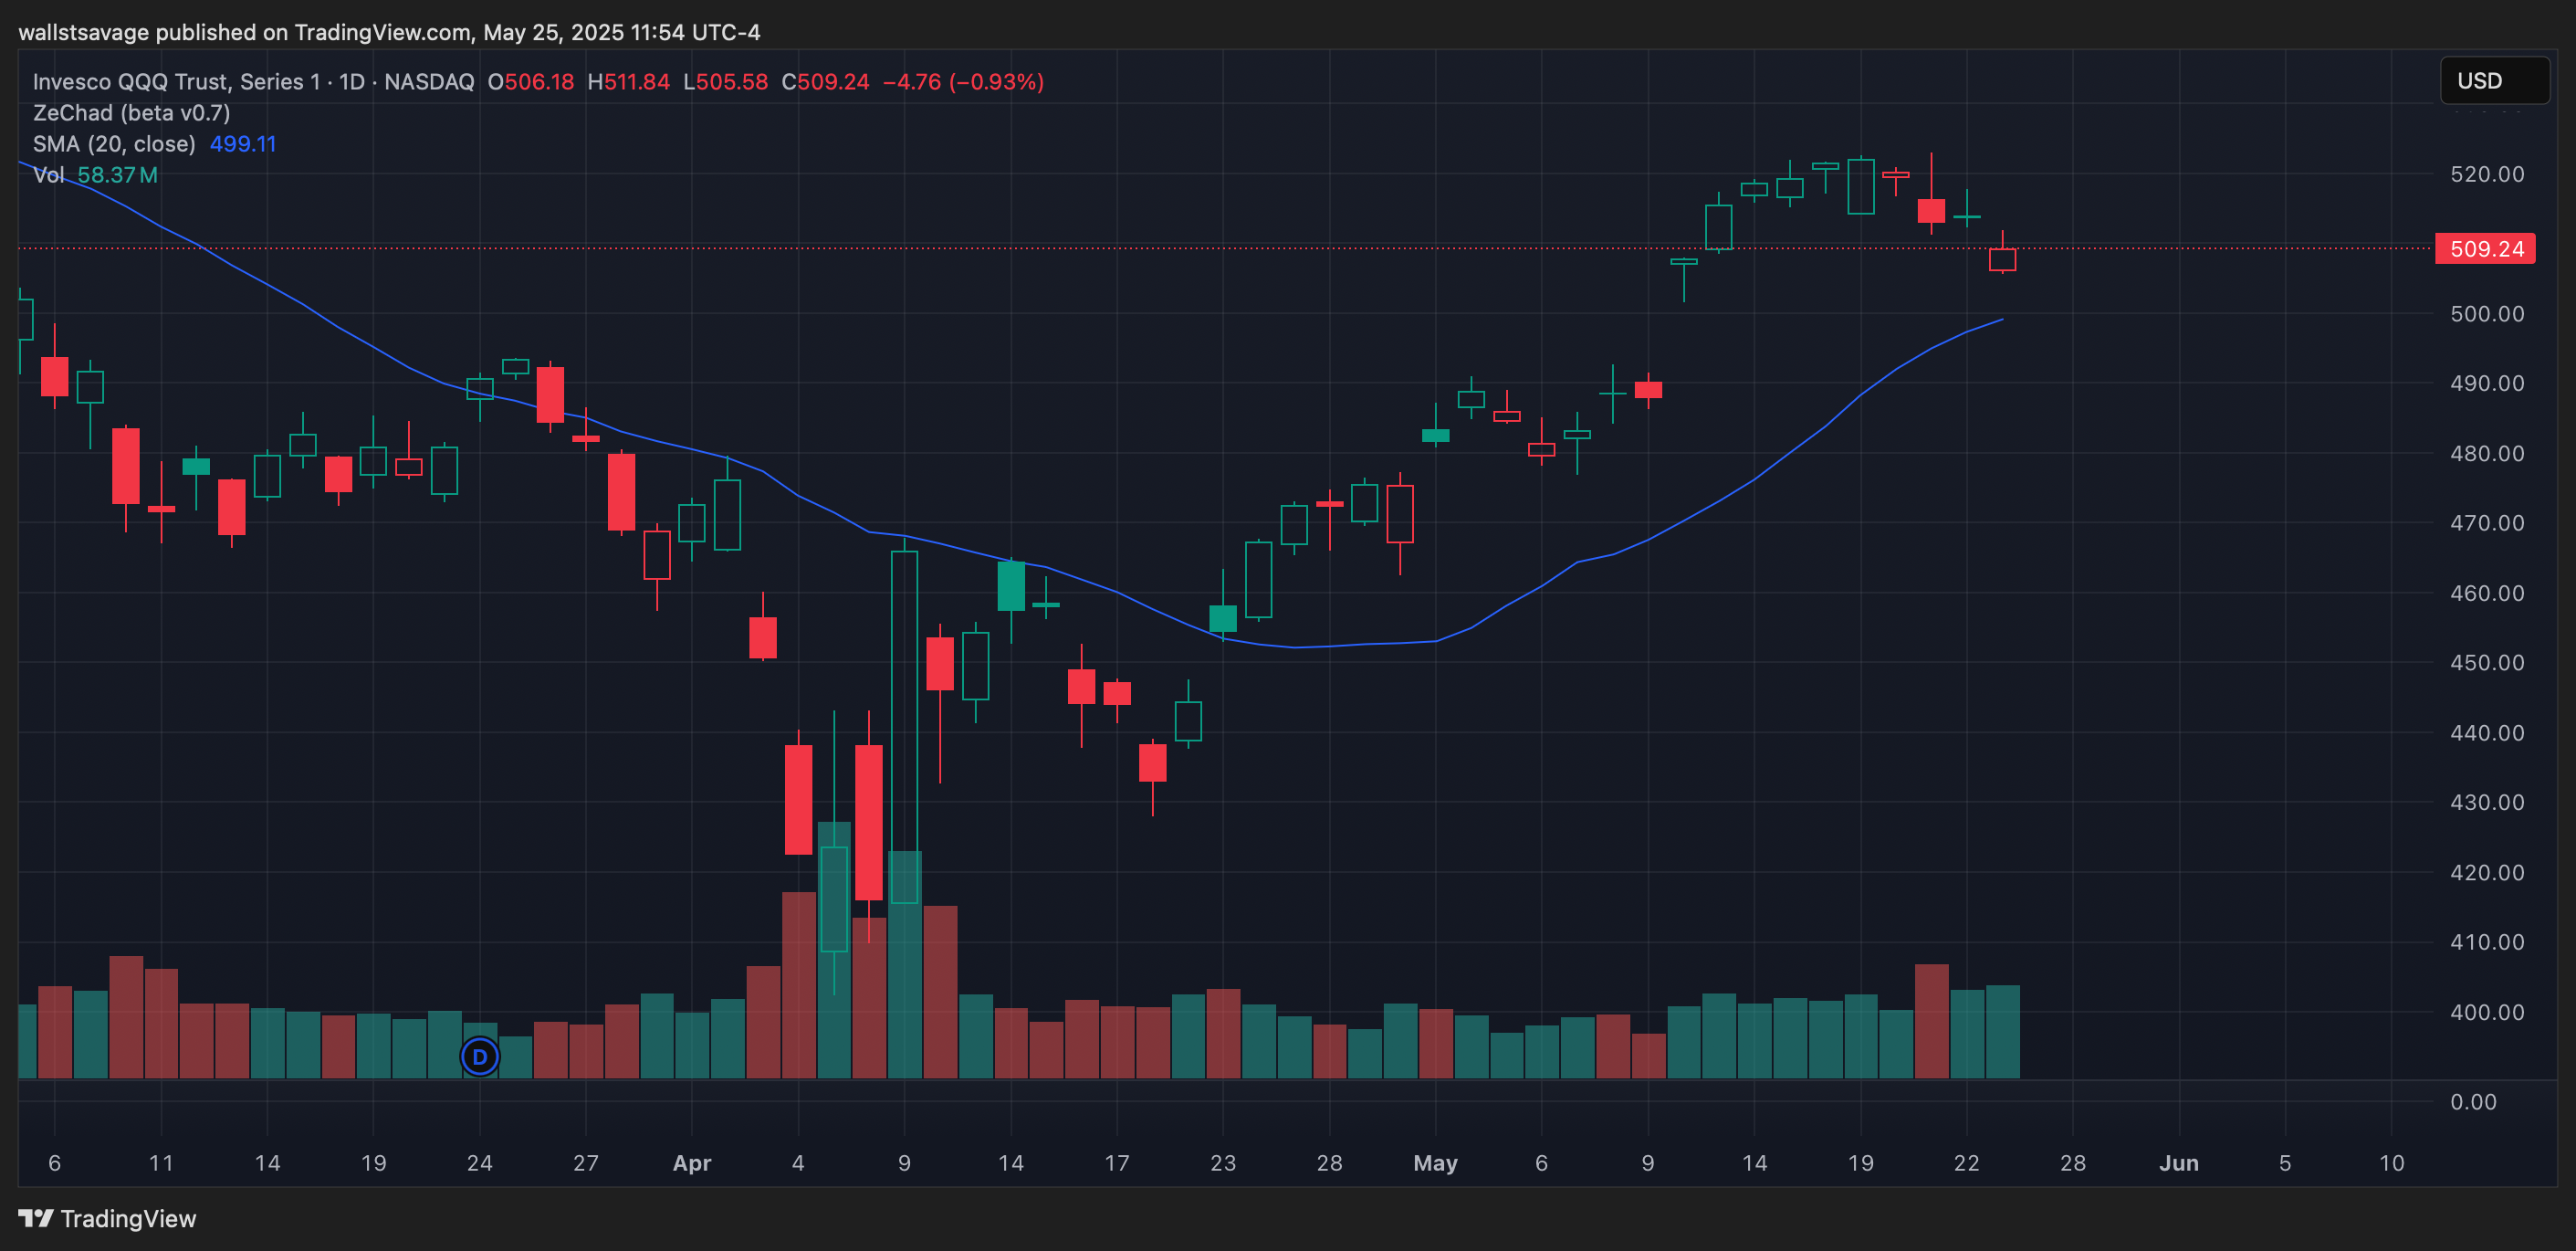This screenshot has width=2576, height=1251.
Task: Click the TradingView logo icon
Action: pos(36,1218)
